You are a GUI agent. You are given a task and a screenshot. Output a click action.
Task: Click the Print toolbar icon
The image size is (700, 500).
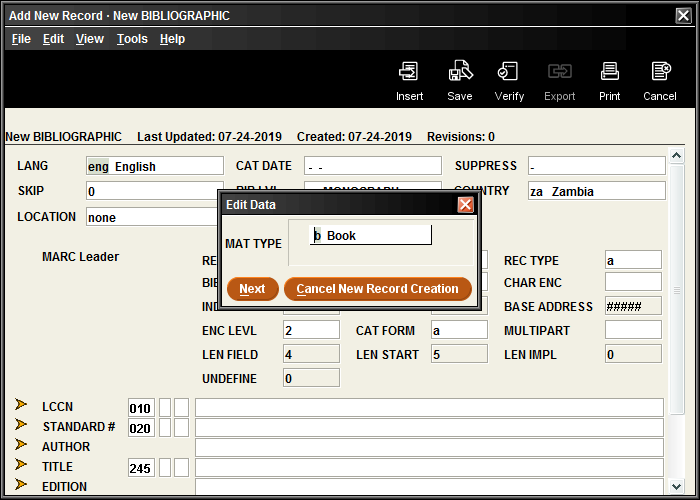tap(609, 71)
